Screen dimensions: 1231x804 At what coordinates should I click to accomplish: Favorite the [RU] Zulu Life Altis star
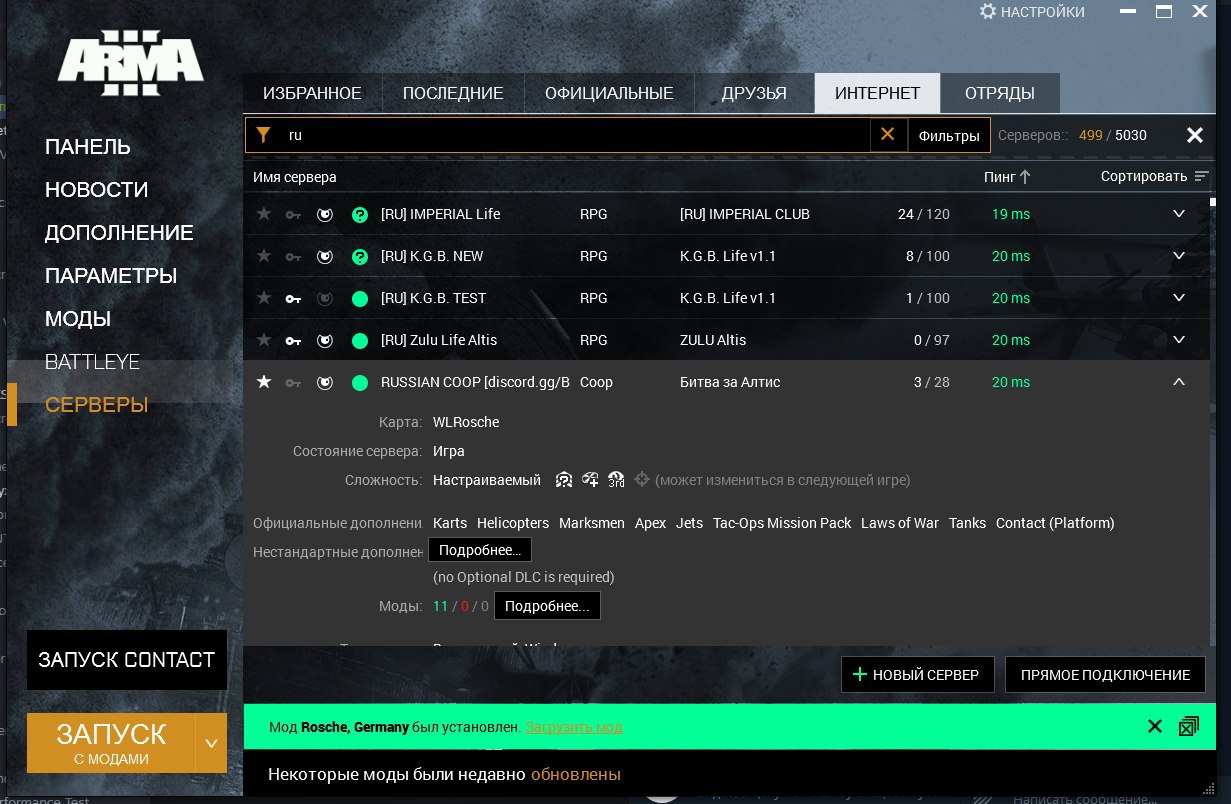[264, 340]
